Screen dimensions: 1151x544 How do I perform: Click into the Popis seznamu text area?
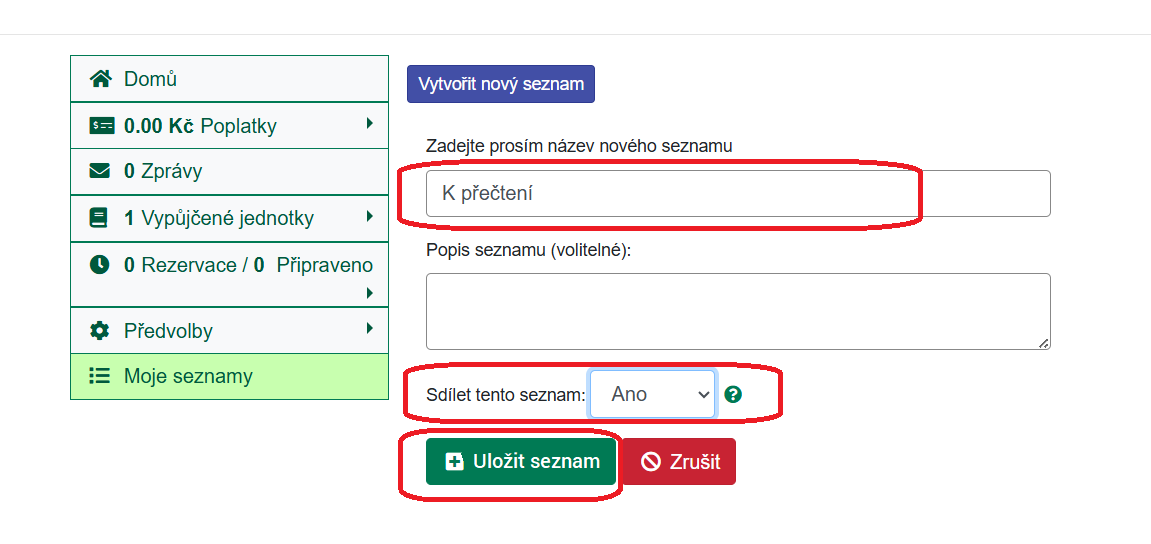coord(738,311)
